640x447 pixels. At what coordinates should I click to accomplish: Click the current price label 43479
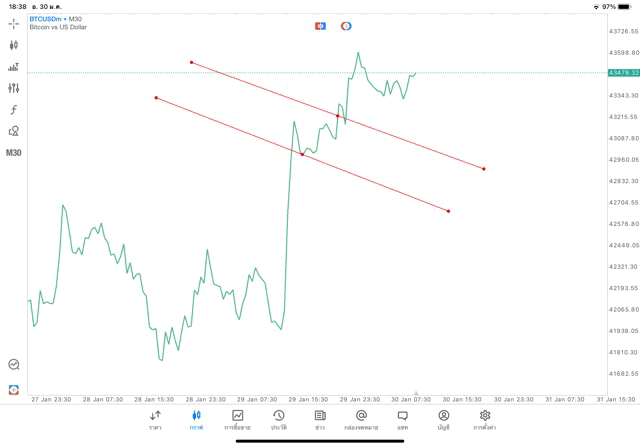pyautogui.click(x=622, y=73)
